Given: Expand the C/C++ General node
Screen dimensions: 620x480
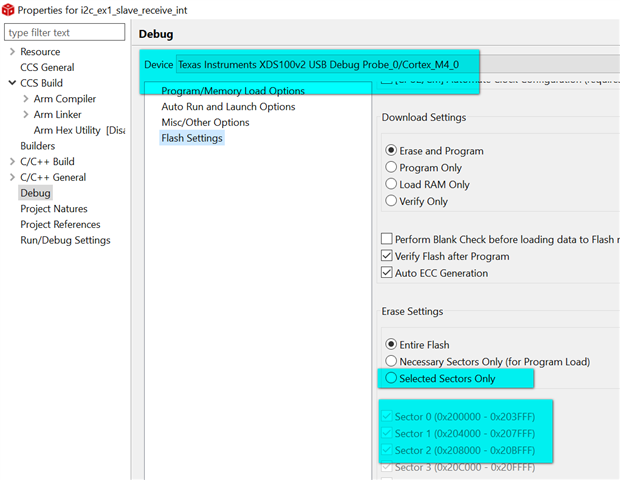Looking at the screenshot, I should [11, 177].
